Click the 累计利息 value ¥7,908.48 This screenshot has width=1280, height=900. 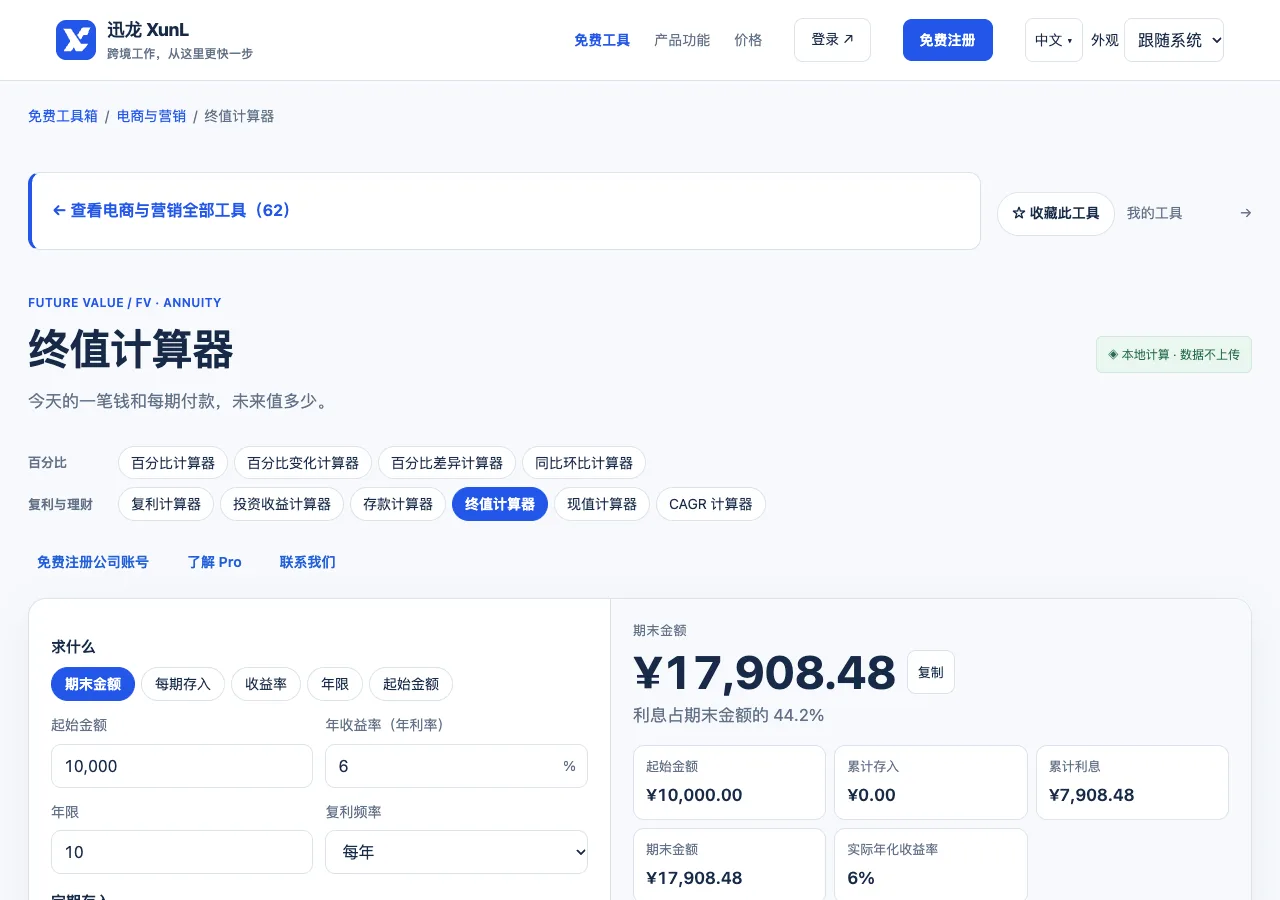coord(1092,795)
